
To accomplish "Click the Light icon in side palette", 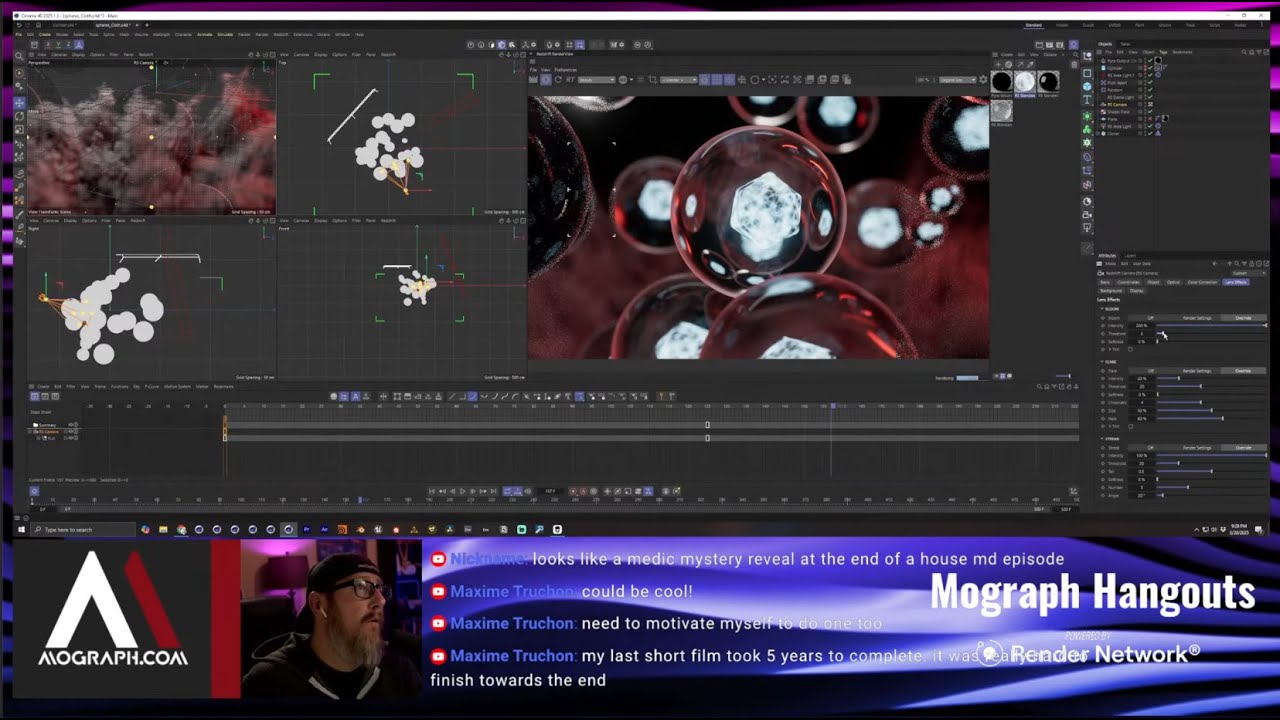I will [1087, 226].
